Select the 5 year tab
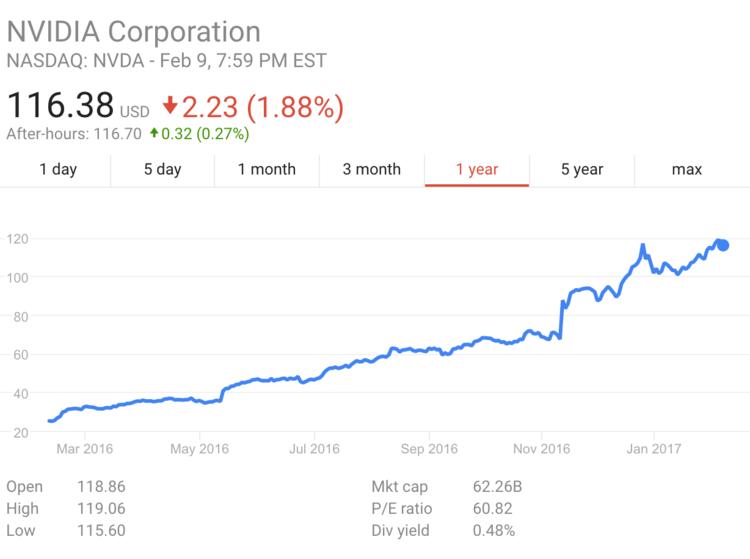This screenshot has width=750, height=559. click(581, 169)
